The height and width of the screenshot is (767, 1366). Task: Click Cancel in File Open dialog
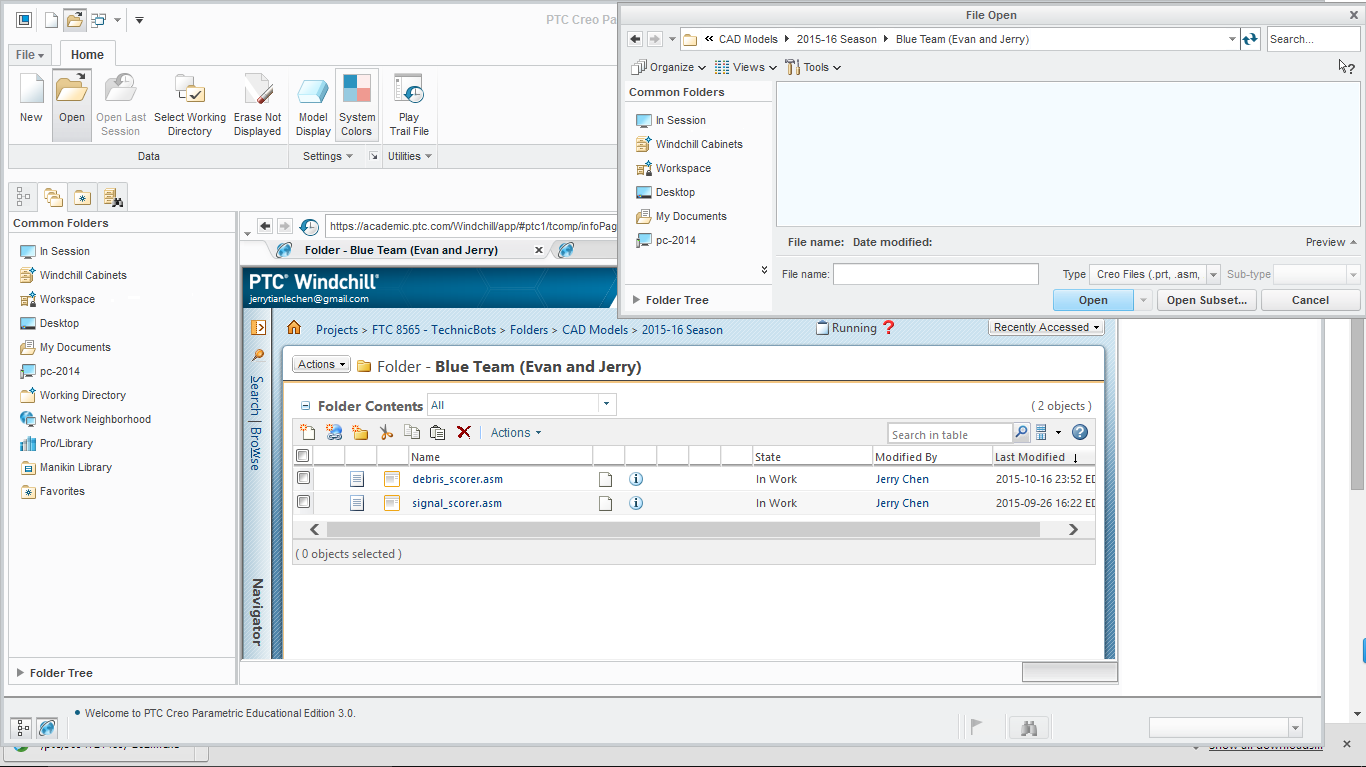pyautogui.click(x=1310, y=300)
